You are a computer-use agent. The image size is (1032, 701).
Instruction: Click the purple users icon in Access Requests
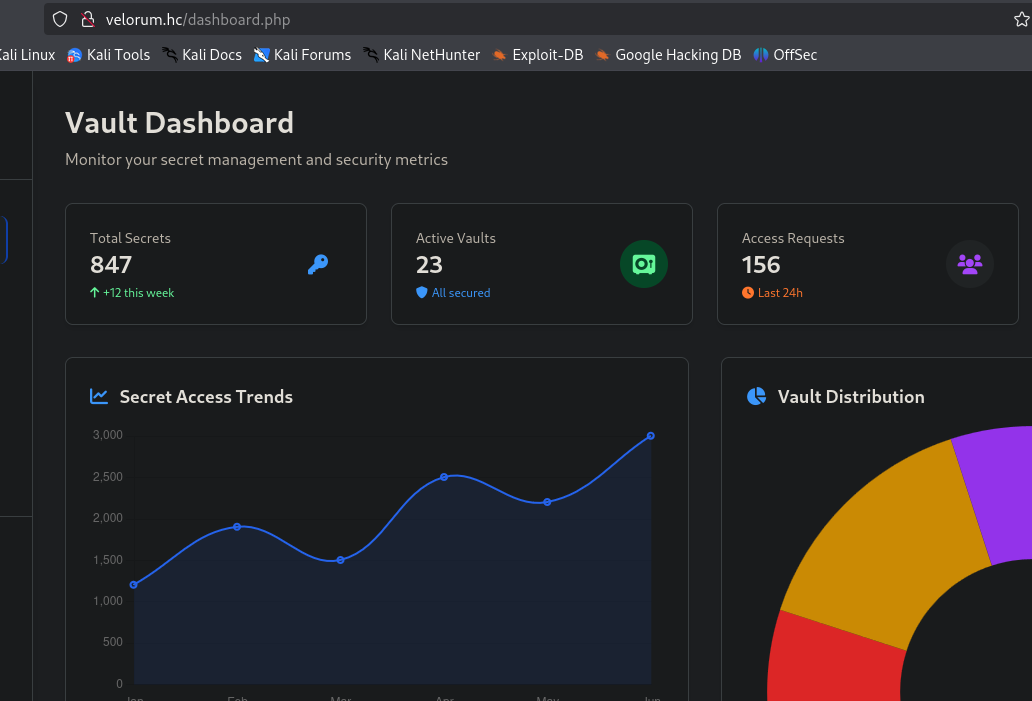point(969,264)
